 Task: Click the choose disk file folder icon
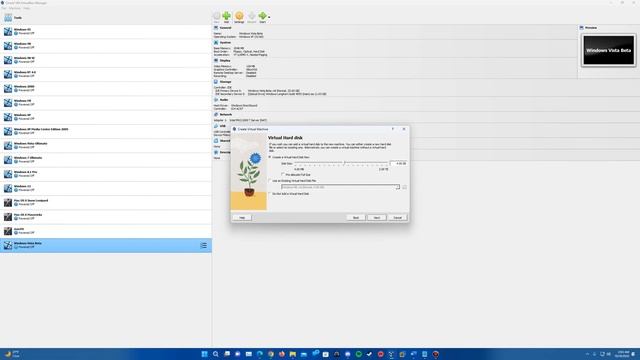point(404,187)
